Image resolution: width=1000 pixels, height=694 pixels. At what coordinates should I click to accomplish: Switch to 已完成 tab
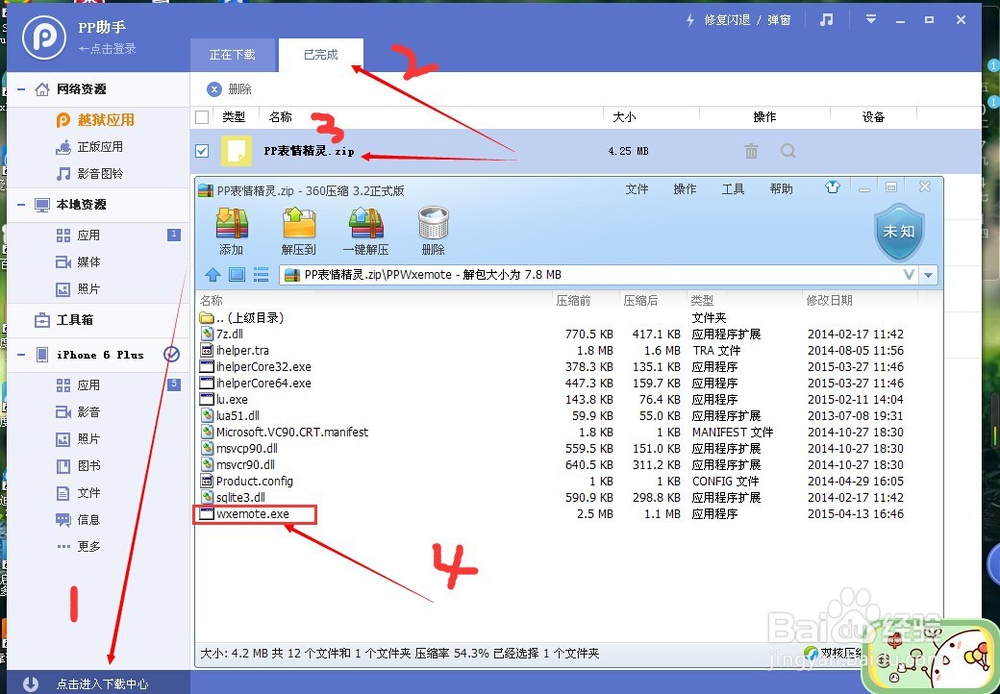pos(321,55)
